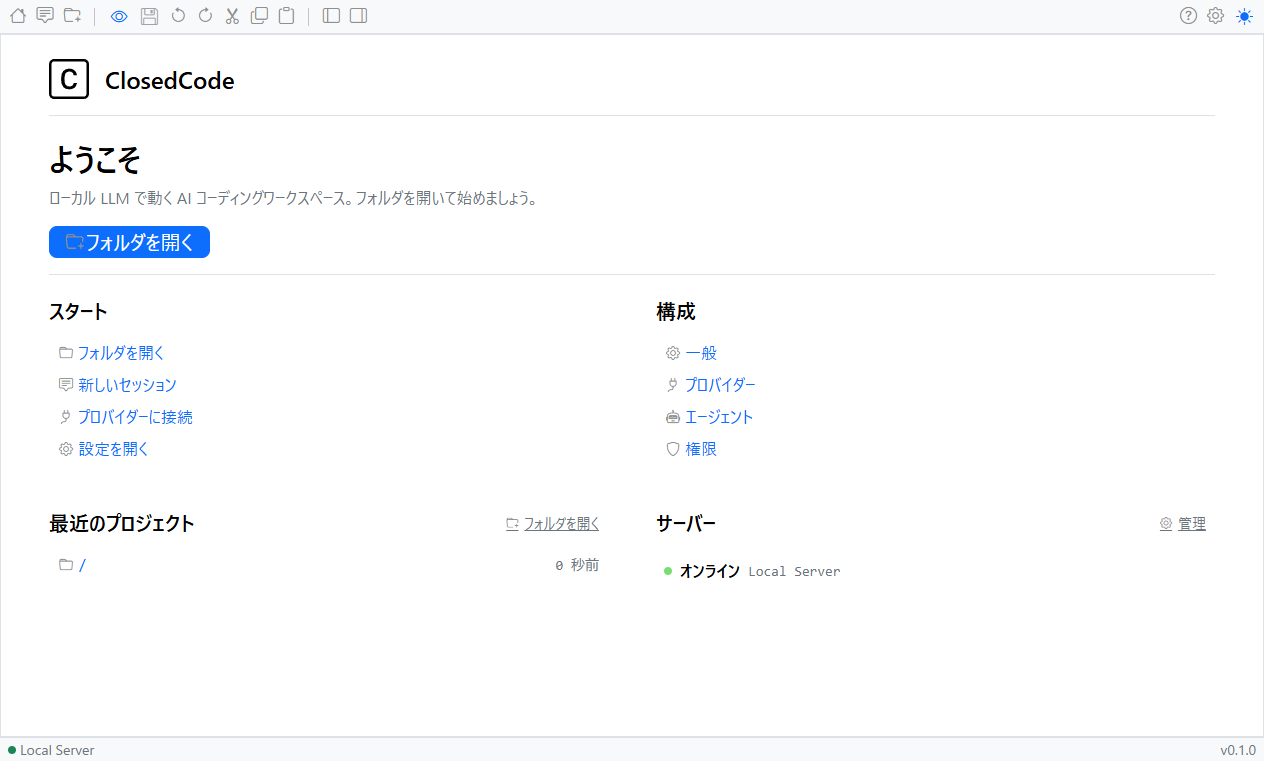Click folder icon beside スタート フォルダを開く
The image size is (1264, 761).
(66, 353)
